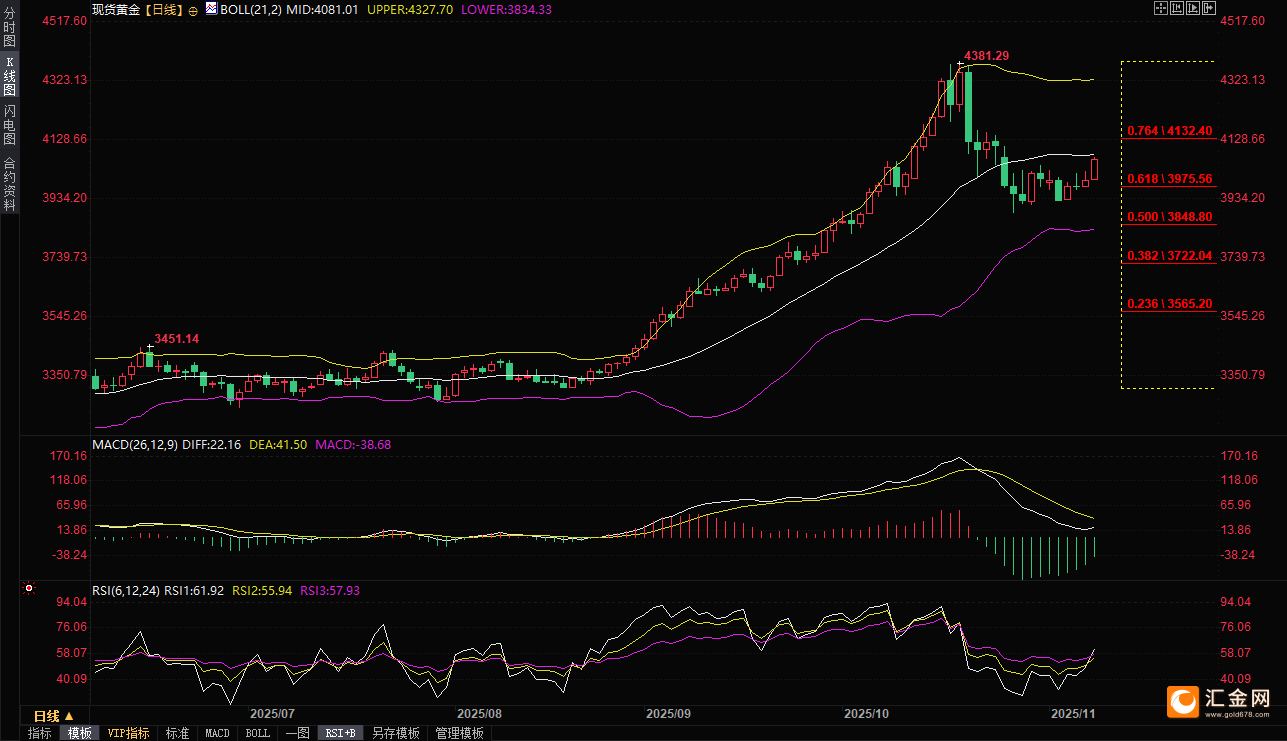
Task: Click the circled plus icon beside 日线 title
Action: point(193,9)
